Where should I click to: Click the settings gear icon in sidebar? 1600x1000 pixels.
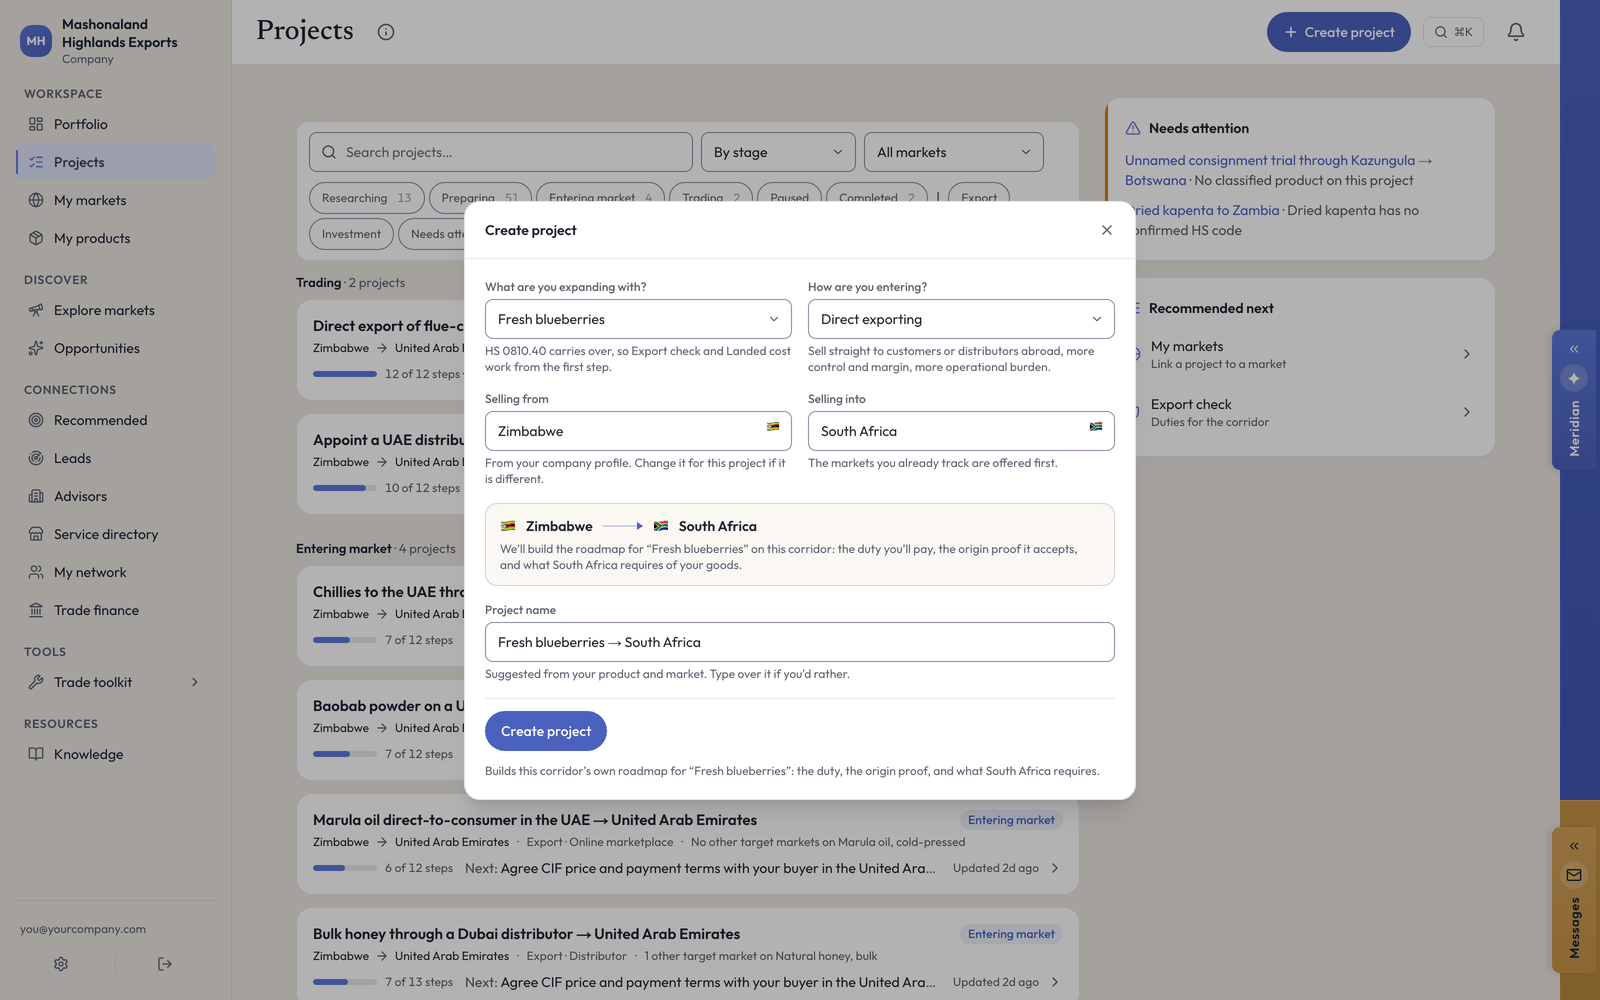pos(61,964)
